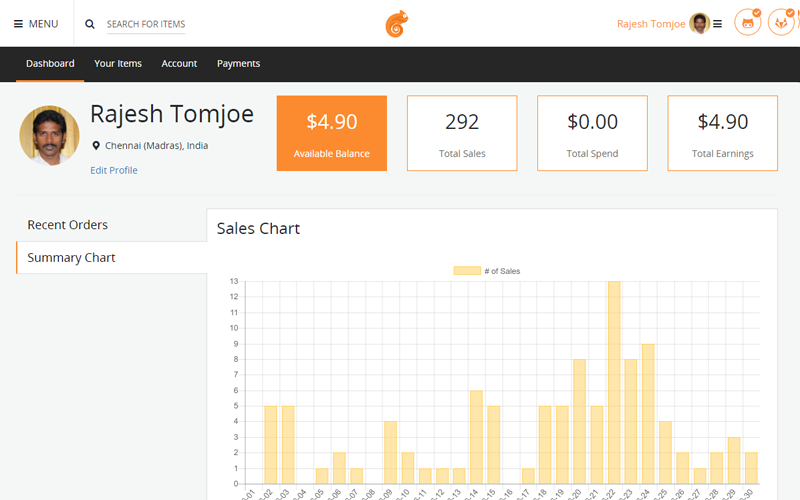800x500 pixels.
Task: Switch to the Dashboard tab
Action: pos(50,64)
